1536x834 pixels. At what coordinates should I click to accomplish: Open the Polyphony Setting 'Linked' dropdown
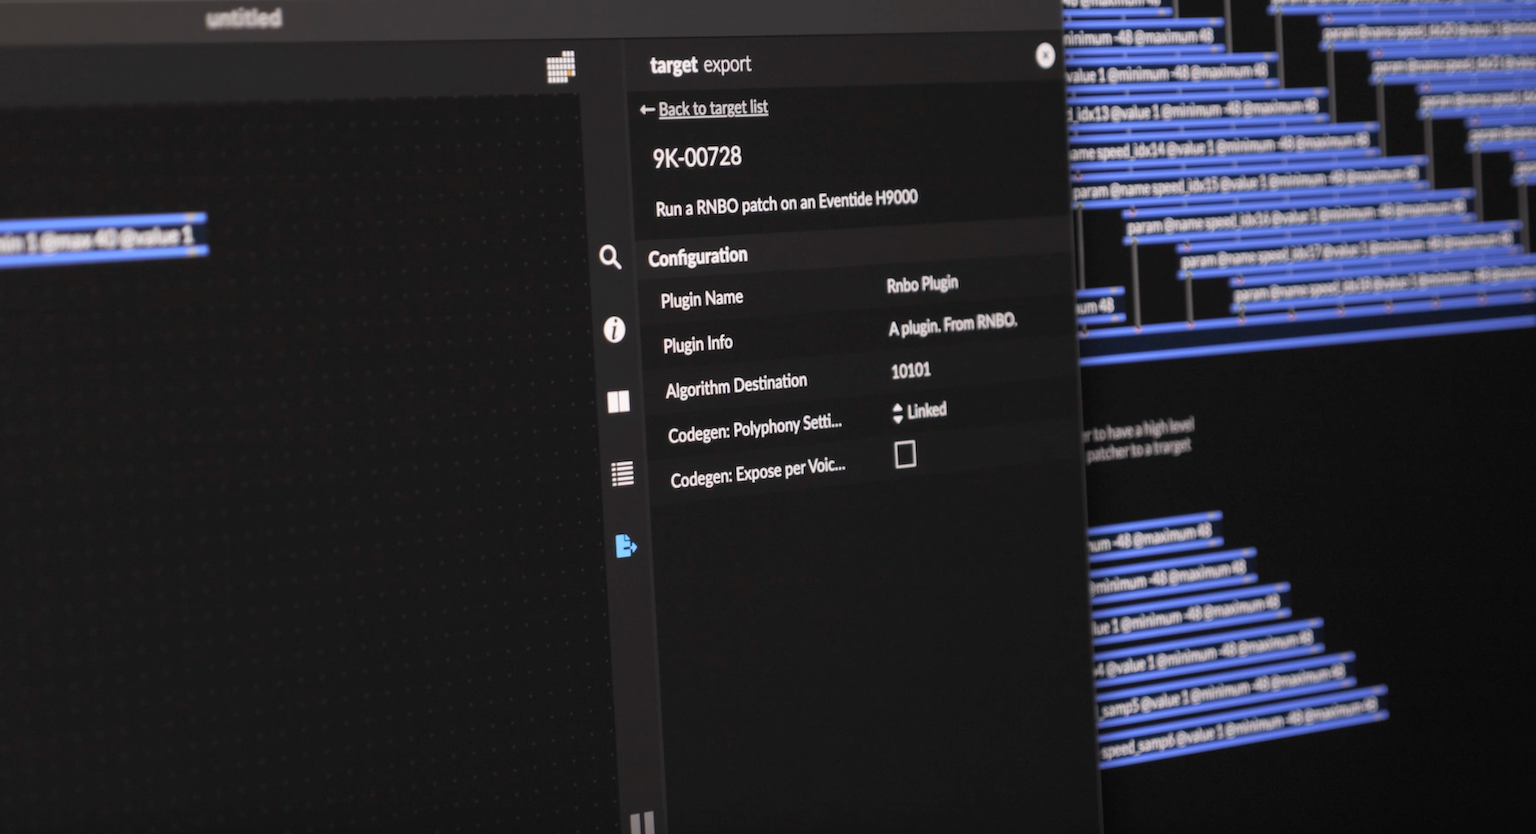pyautogui.click(x=918, y=411)
